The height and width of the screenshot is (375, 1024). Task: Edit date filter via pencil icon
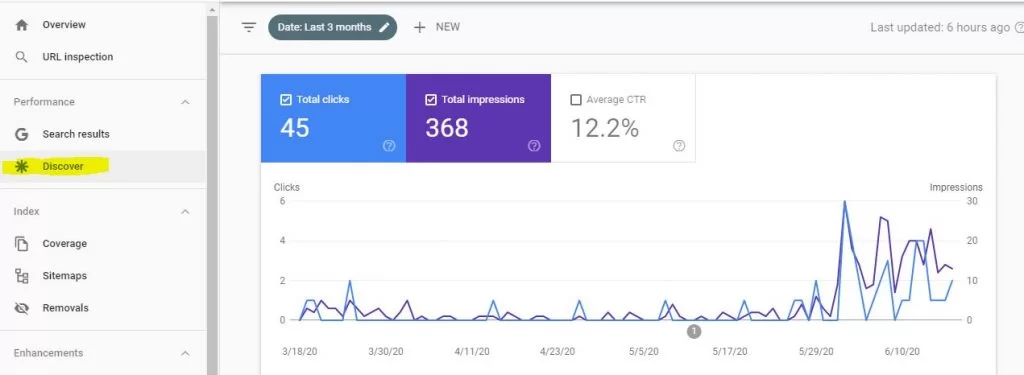(385, 27)
